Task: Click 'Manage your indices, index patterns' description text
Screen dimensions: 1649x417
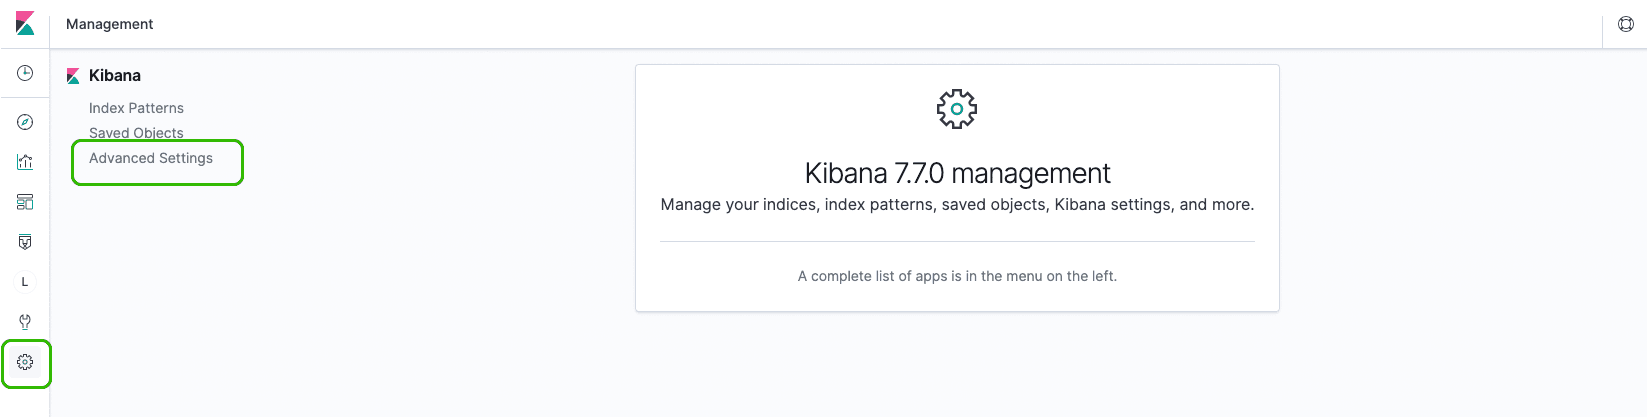Action: click(x=957, y=204)
